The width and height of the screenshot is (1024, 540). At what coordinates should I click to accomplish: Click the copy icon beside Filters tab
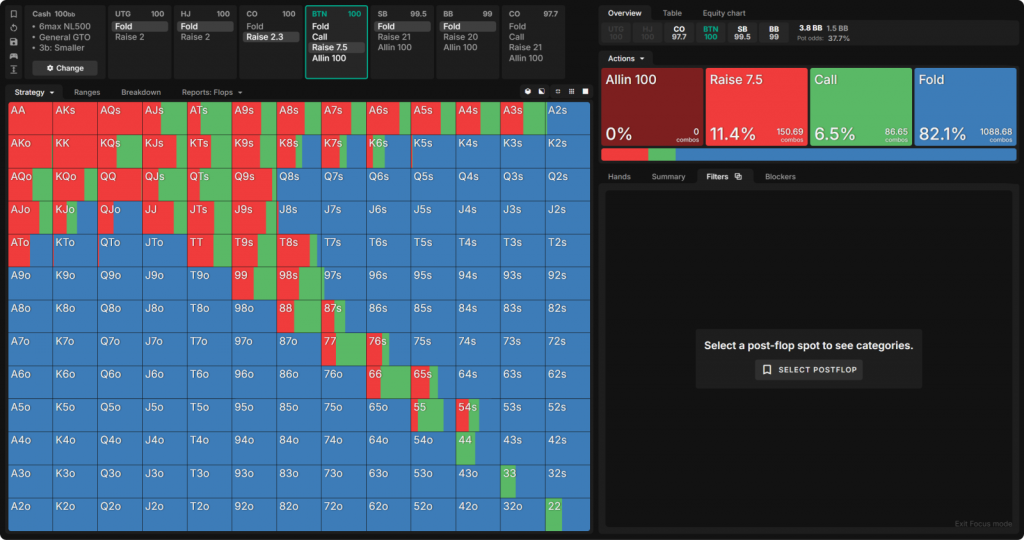[x=738, y=177]
